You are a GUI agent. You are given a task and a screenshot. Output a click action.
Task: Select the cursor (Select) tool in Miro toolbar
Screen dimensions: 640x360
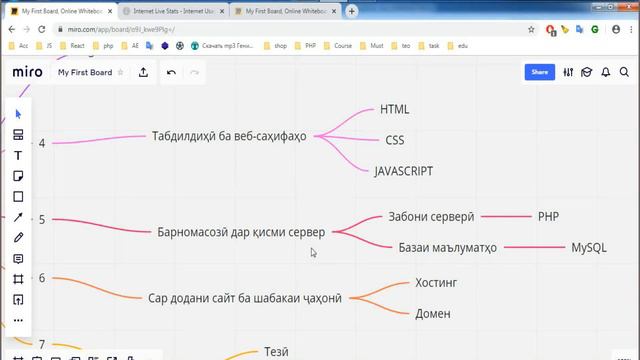[18, 114]
